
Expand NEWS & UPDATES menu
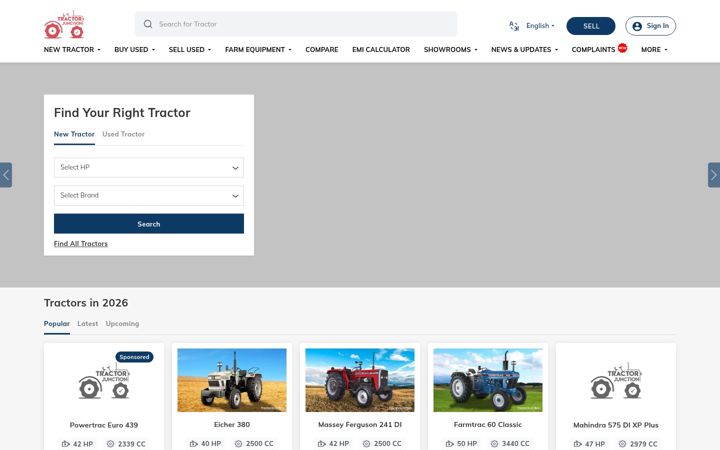[524, 50]
